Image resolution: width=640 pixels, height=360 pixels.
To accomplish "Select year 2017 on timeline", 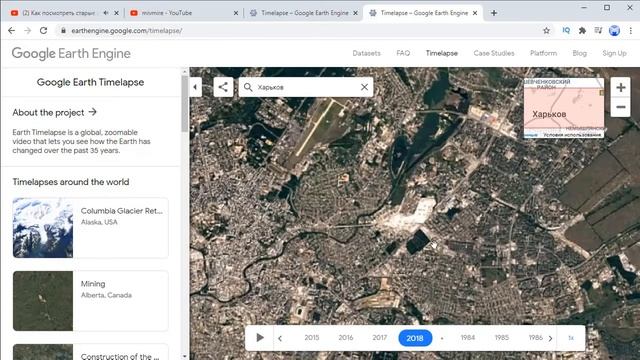I will click(380, 338).
